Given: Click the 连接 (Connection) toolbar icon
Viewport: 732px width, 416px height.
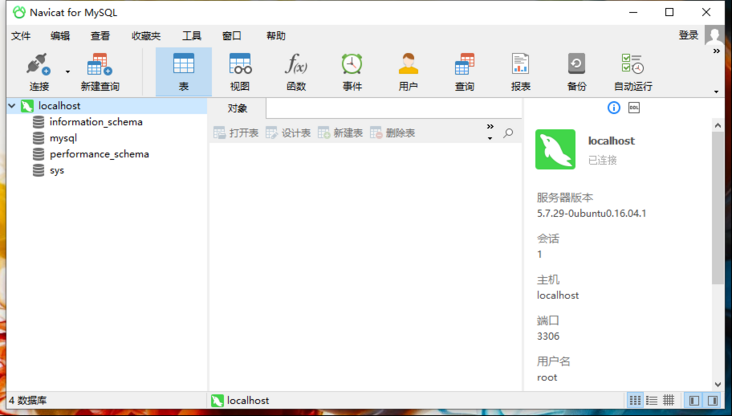Looking at the screenshot, I should pos(39,71).
